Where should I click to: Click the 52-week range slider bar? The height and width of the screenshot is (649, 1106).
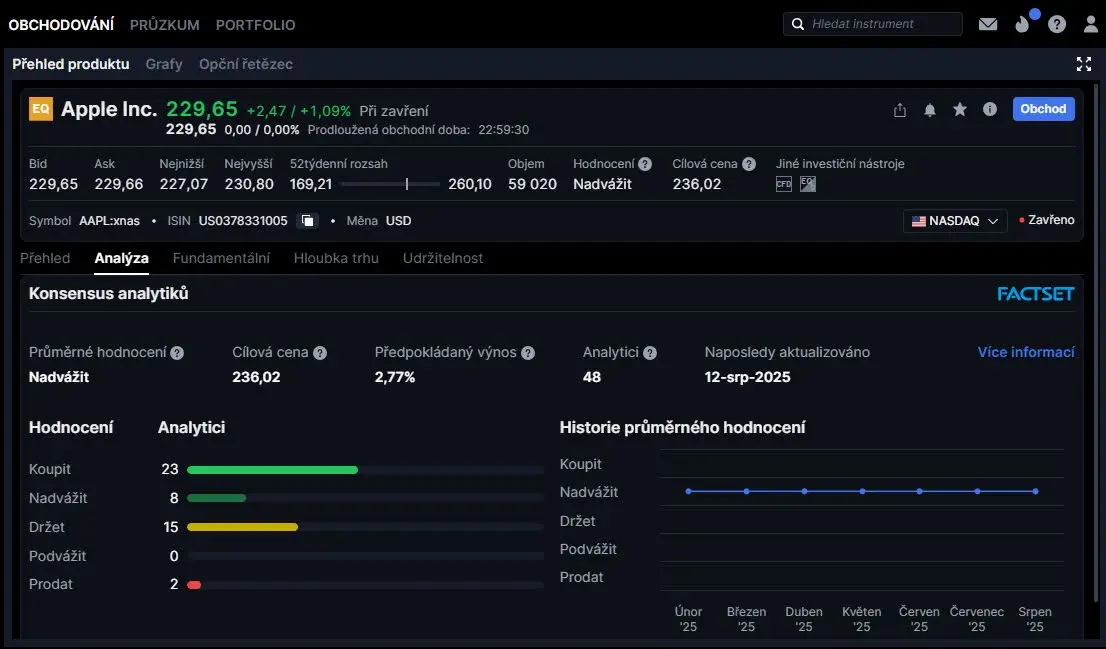point(390,184)
